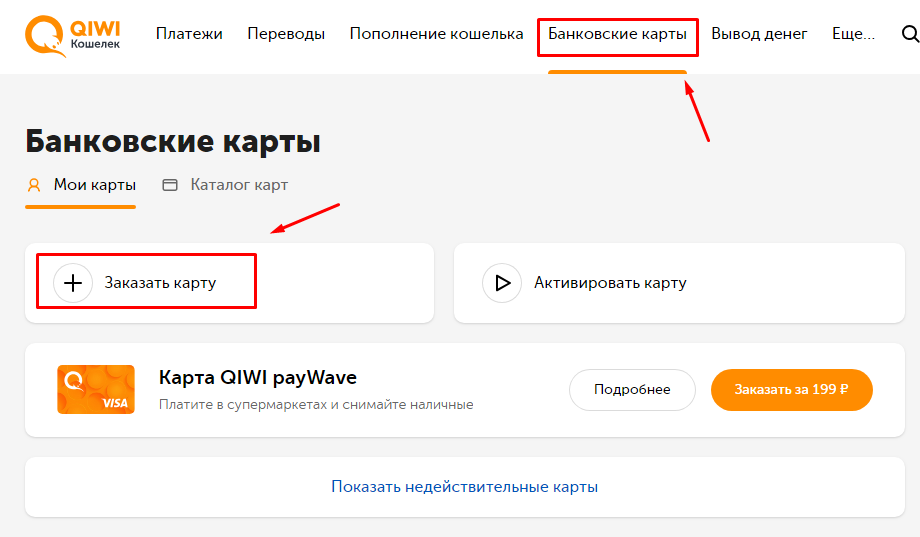Click the card icon beside Каталог карт
Screen dimensions: 920x537
point(170,185)
